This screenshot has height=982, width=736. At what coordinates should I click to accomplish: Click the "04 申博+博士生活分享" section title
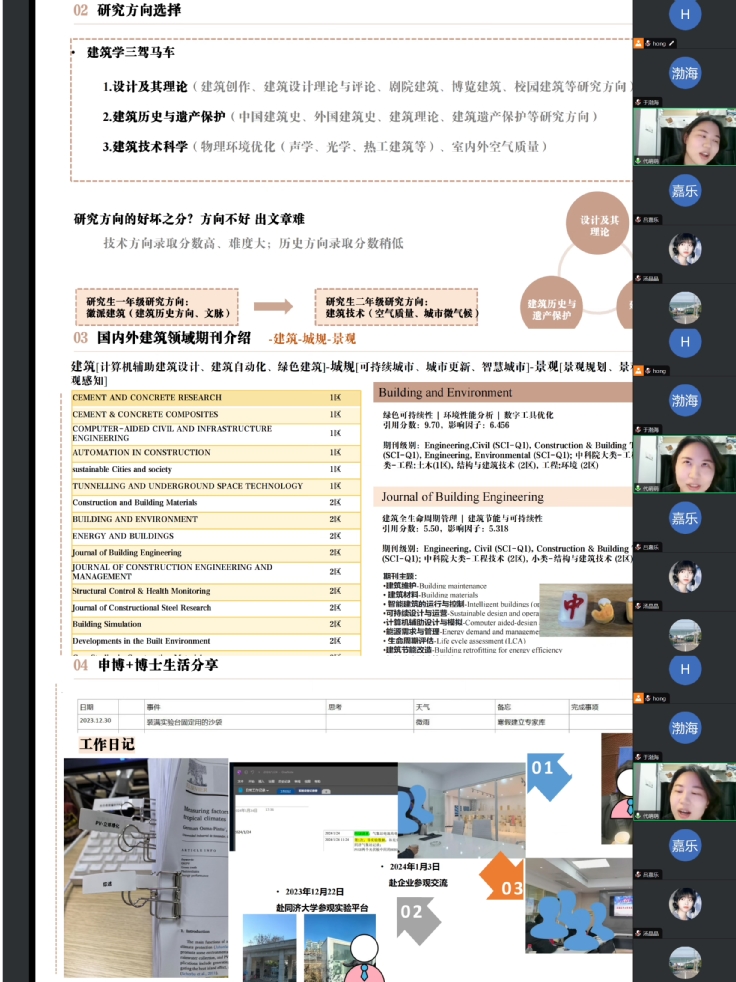[146, 665]
